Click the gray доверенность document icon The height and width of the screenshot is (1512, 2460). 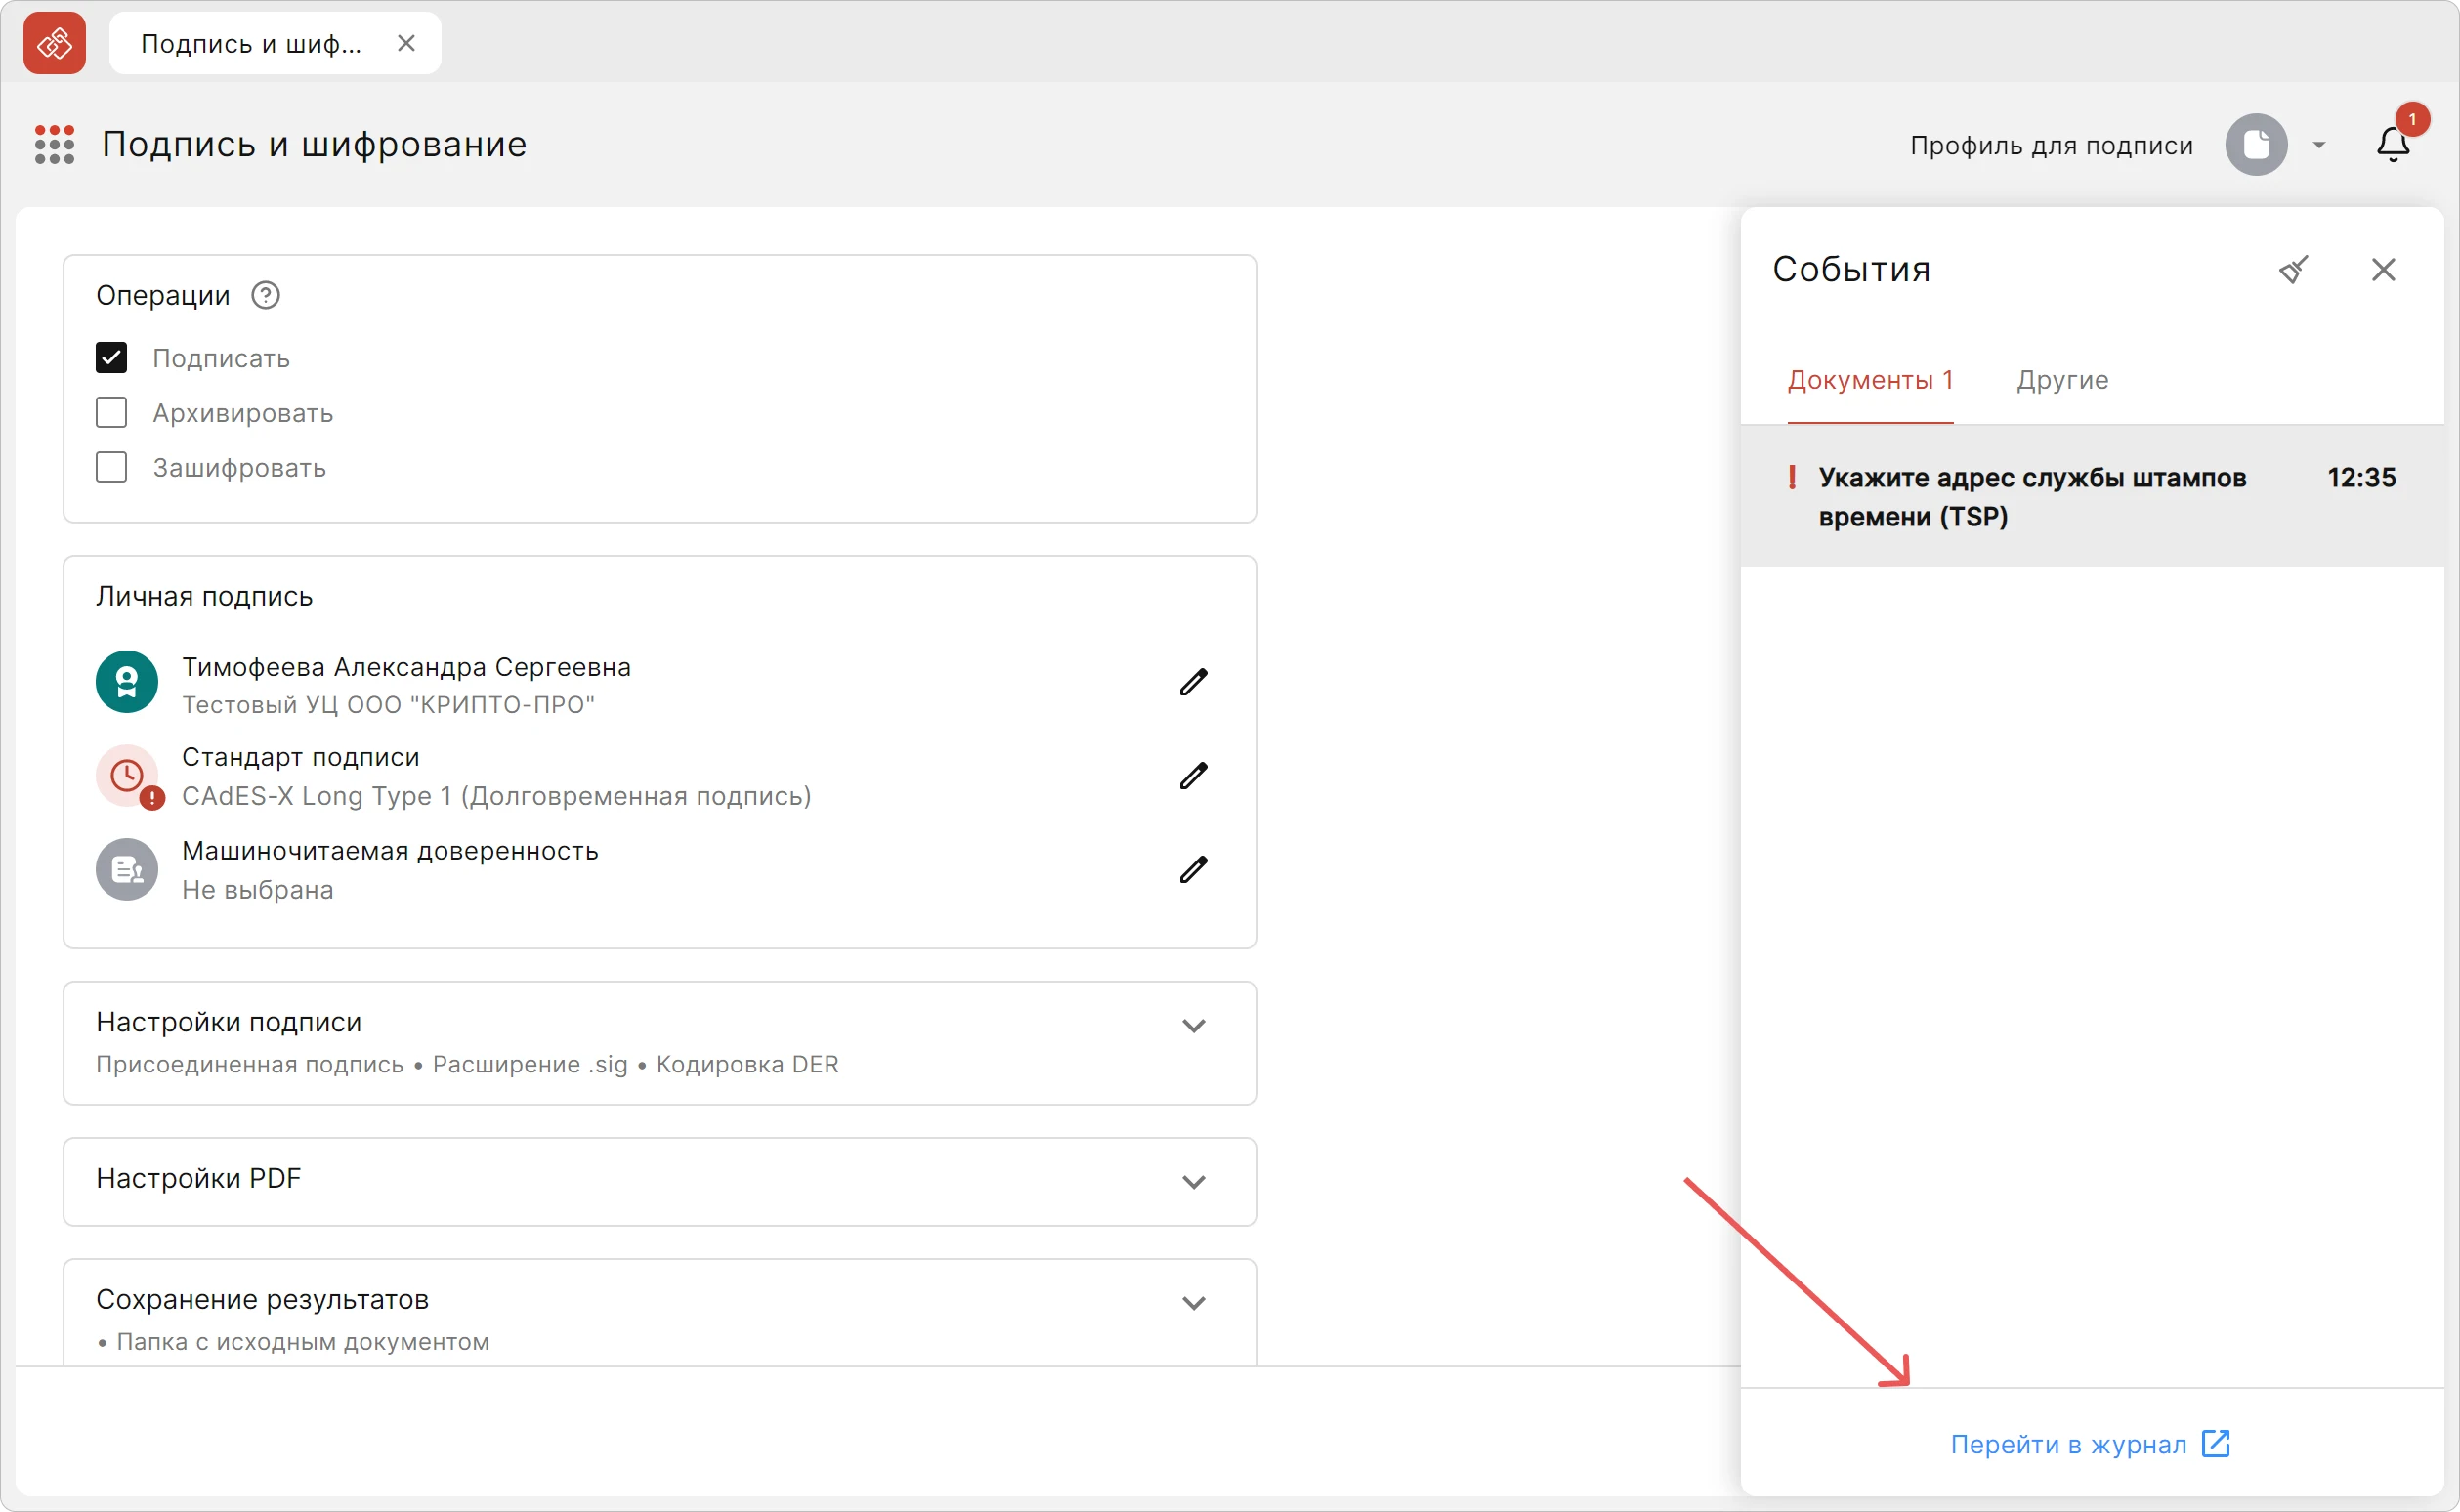click(x=127, y=869)
